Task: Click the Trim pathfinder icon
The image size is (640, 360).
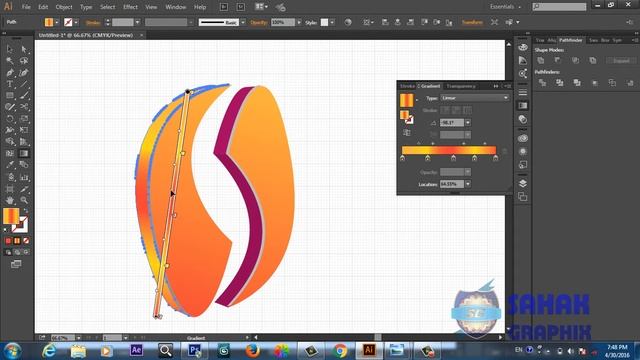Action: [x=560, y=83]
